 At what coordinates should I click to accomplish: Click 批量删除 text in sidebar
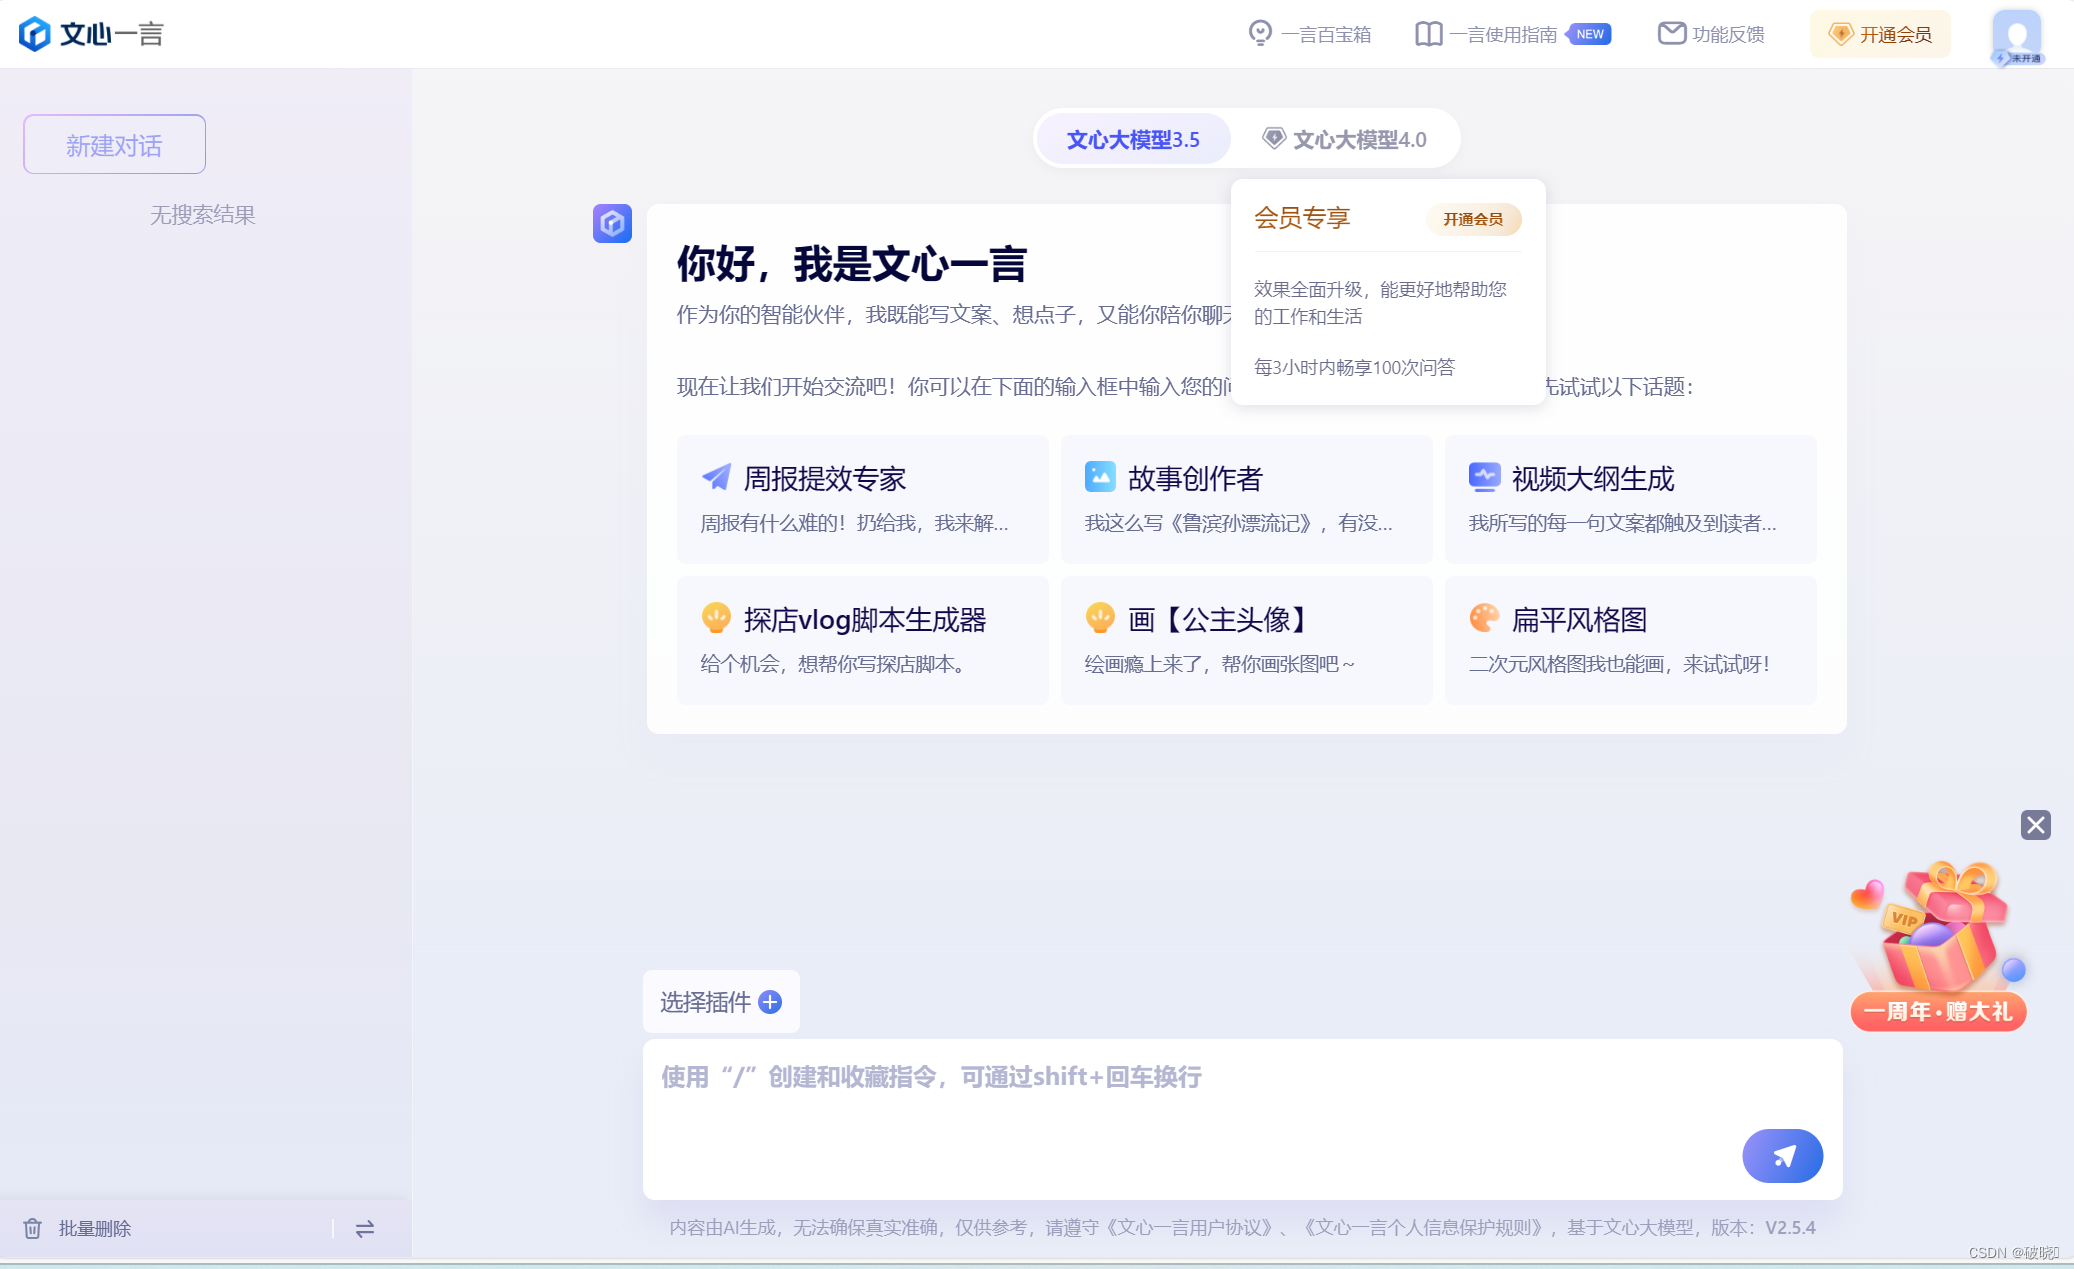pos(95,1228)
